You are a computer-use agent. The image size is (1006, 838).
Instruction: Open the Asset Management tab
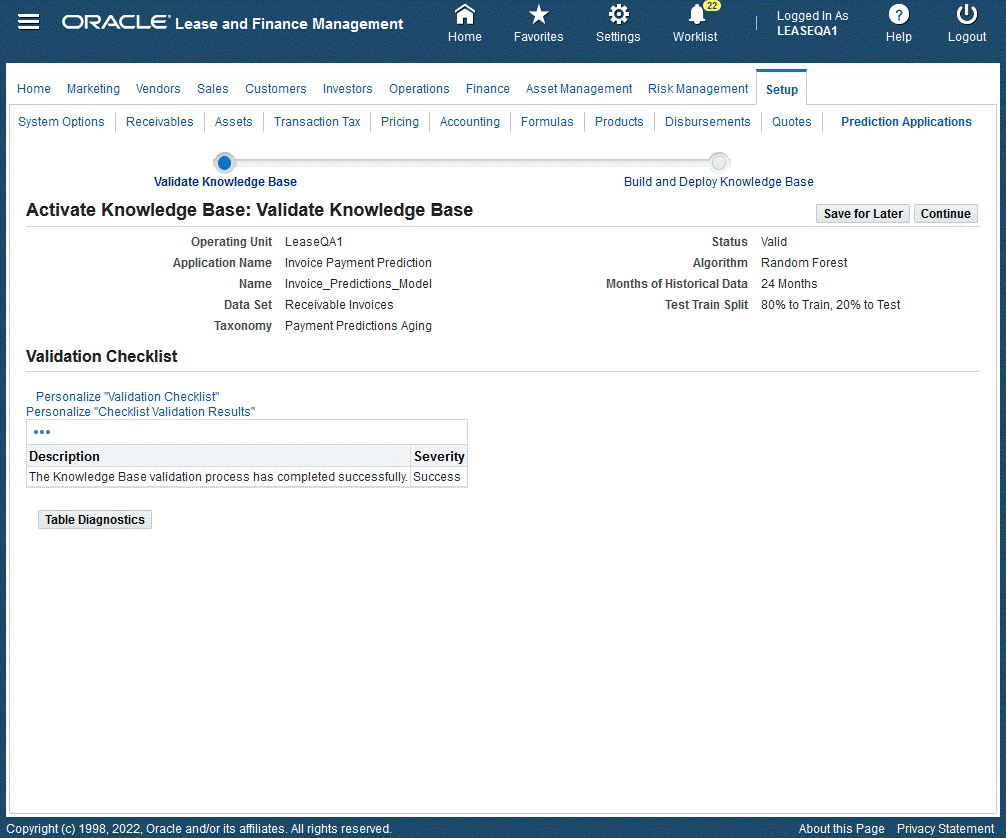click(x=579, y=89)
